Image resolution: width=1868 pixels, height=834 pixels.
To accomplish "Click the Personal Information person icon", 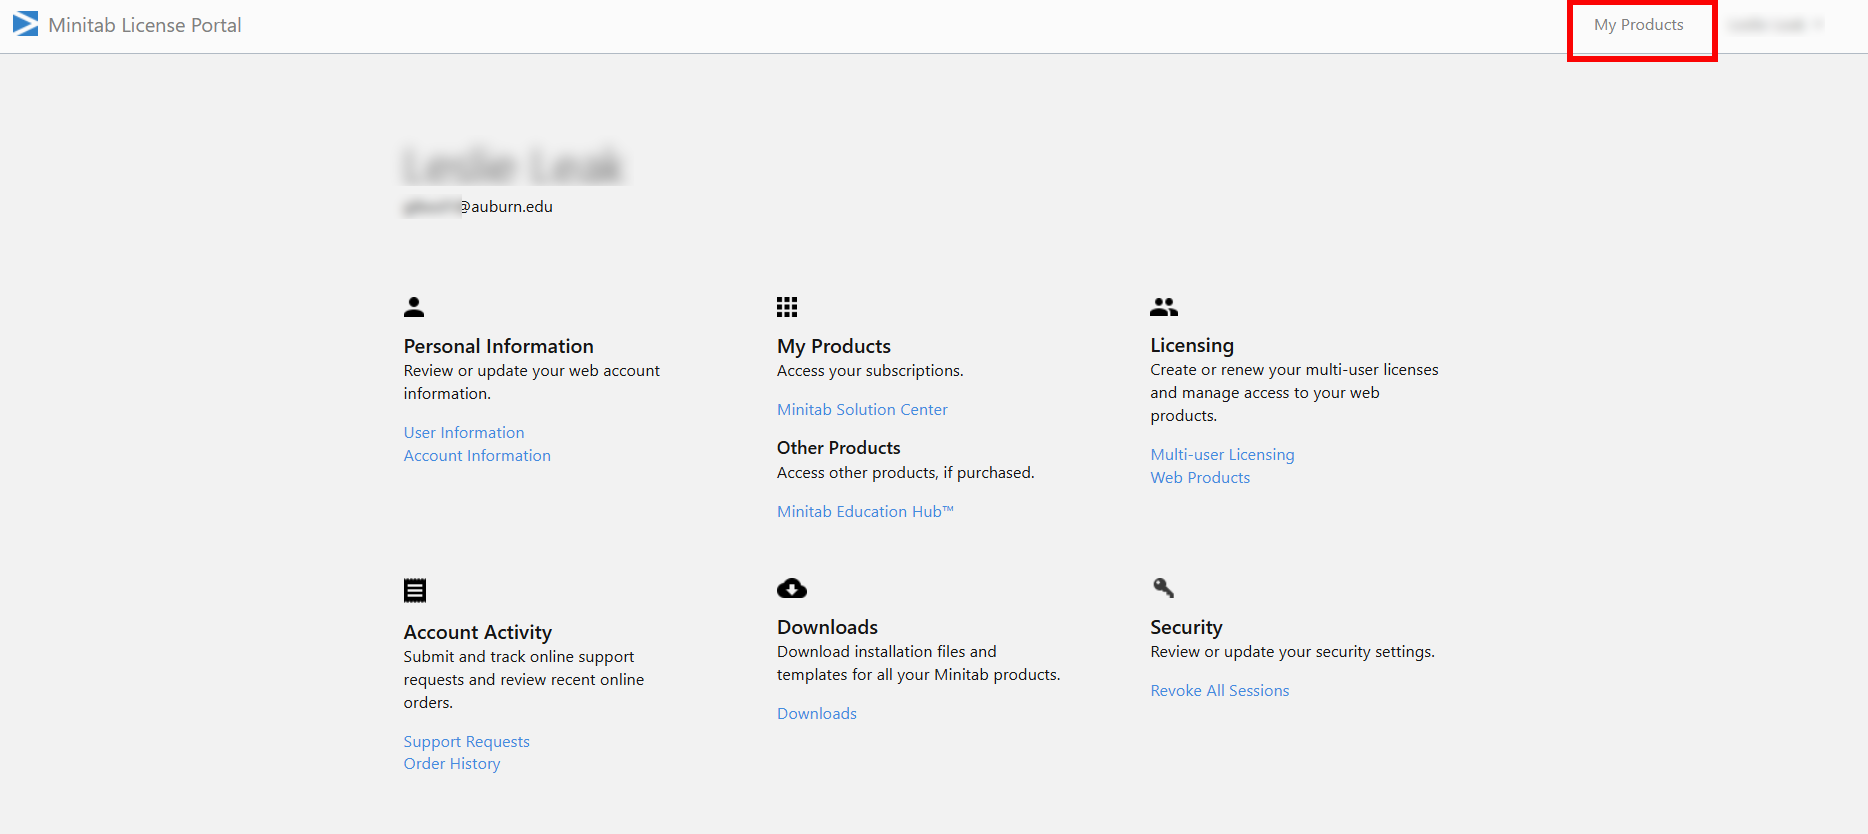I will [414, 306].
